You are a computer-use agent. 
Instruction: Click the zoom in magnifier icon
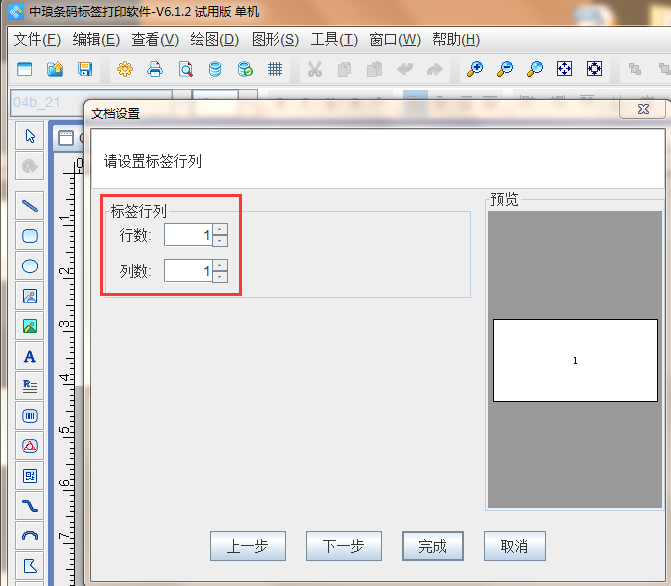(475, 69)
